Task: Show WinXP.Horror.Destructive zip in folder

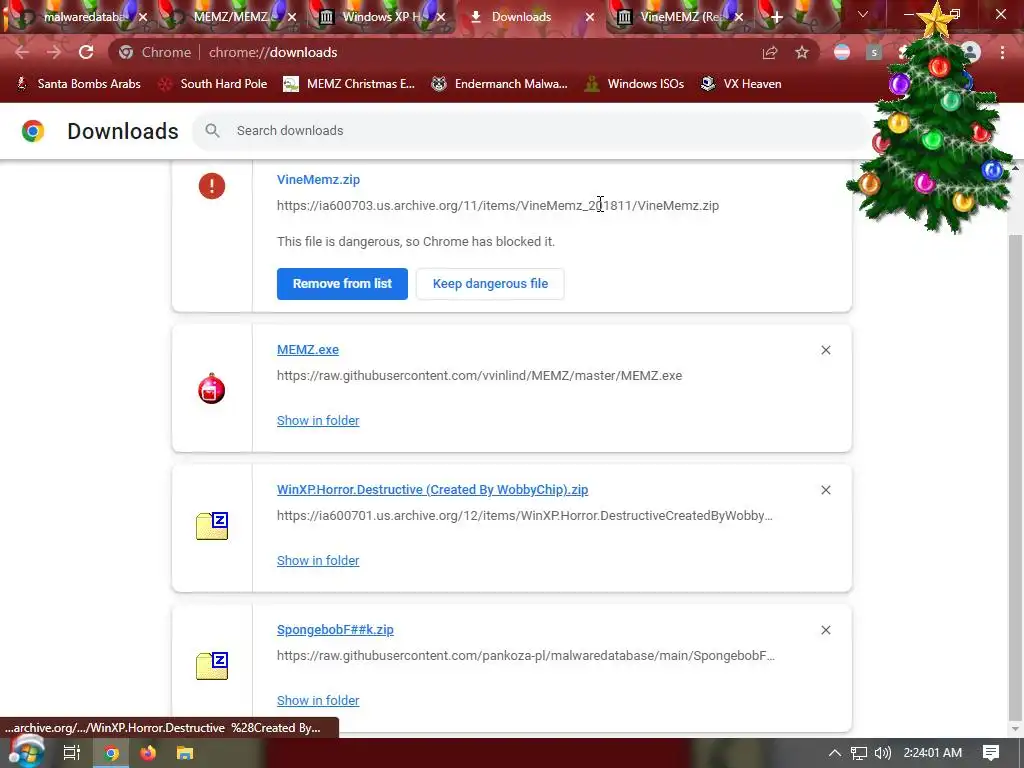Action: [x=318, y=560]
